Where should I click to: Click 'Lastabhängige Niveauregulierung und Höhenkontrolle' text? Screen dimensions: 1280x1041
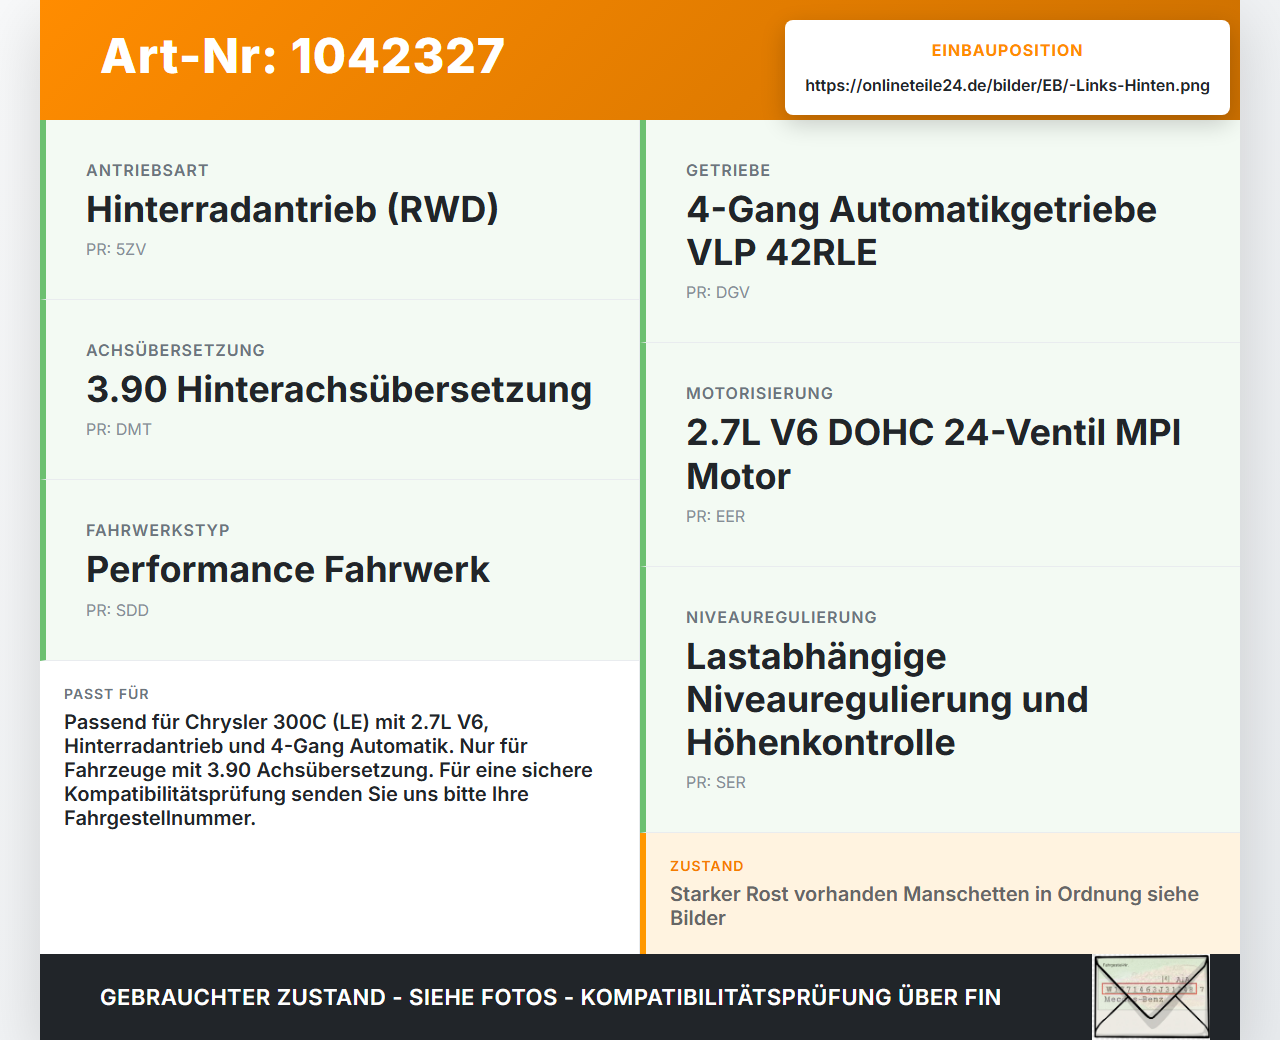(887, 699)
